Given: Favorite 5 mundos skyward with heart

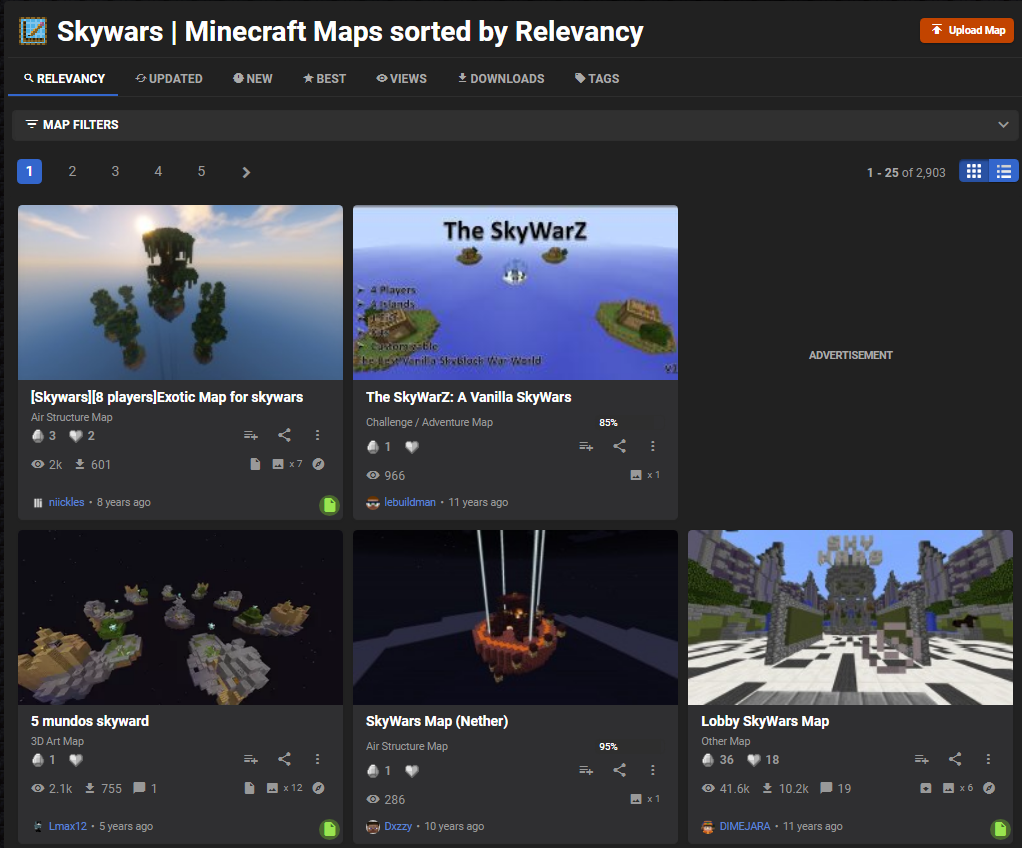Looking at the screenshot, I should point(76,760).
